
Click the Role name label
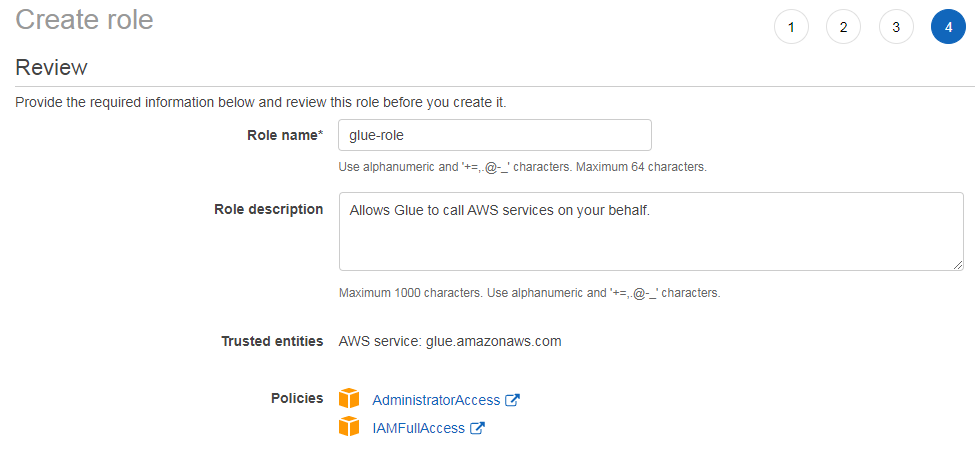pos(285,135)
